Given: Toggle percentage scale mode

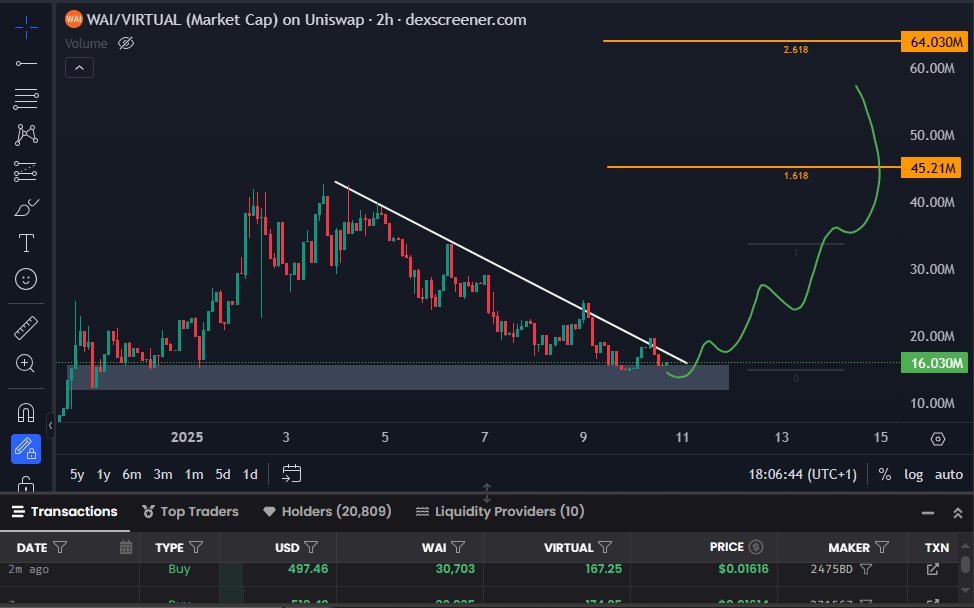Looking at the screenshot, I should [885, 474].
